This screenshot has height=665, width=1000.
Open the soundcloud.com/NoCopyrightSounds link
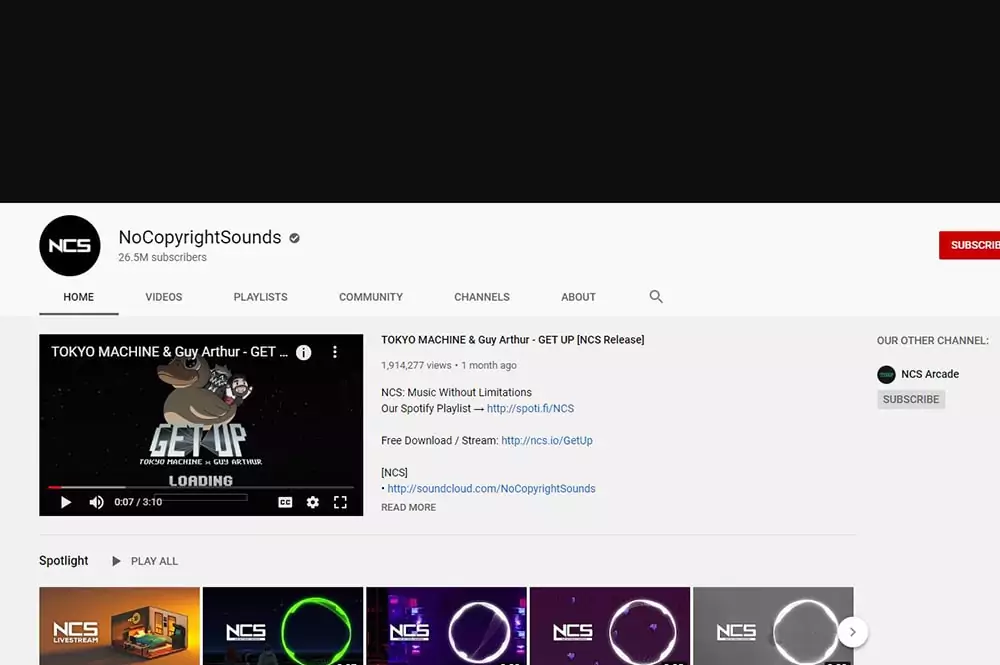(491, 488)
